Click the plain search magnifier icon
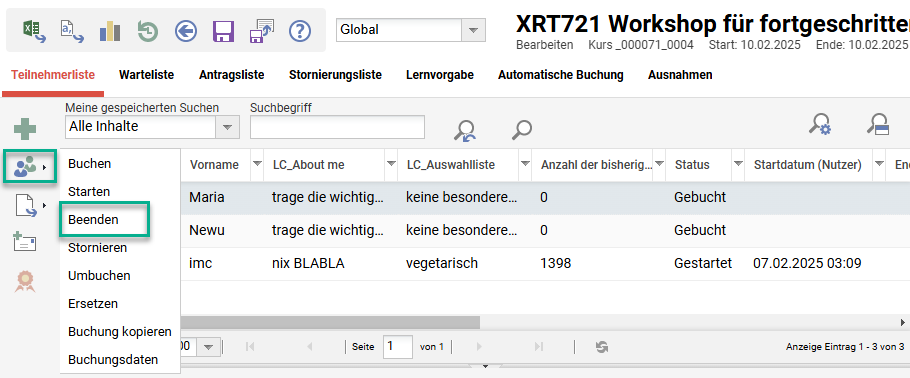The image size is (910, 378). coord(522,129)
